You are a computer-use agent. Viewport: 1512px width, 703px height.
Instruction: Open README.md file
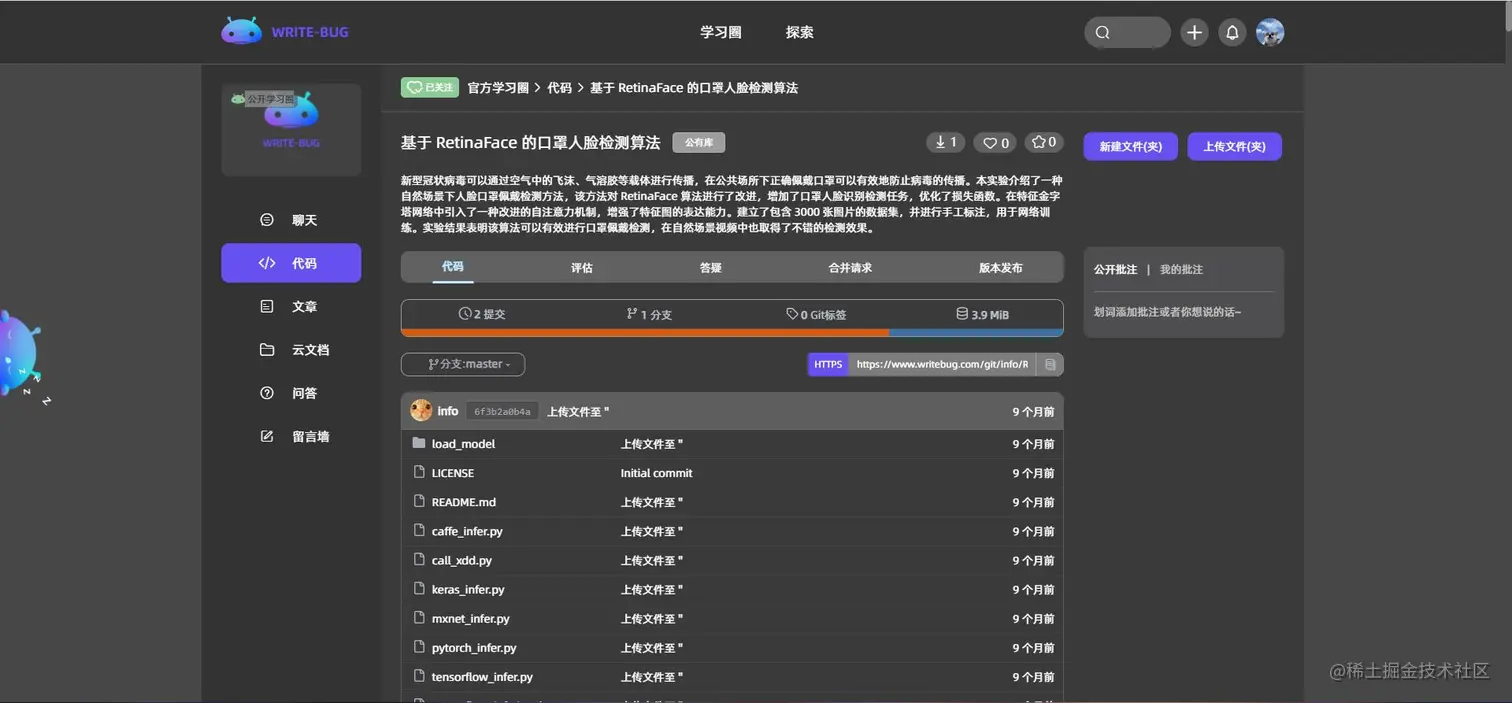coord(464,502)
